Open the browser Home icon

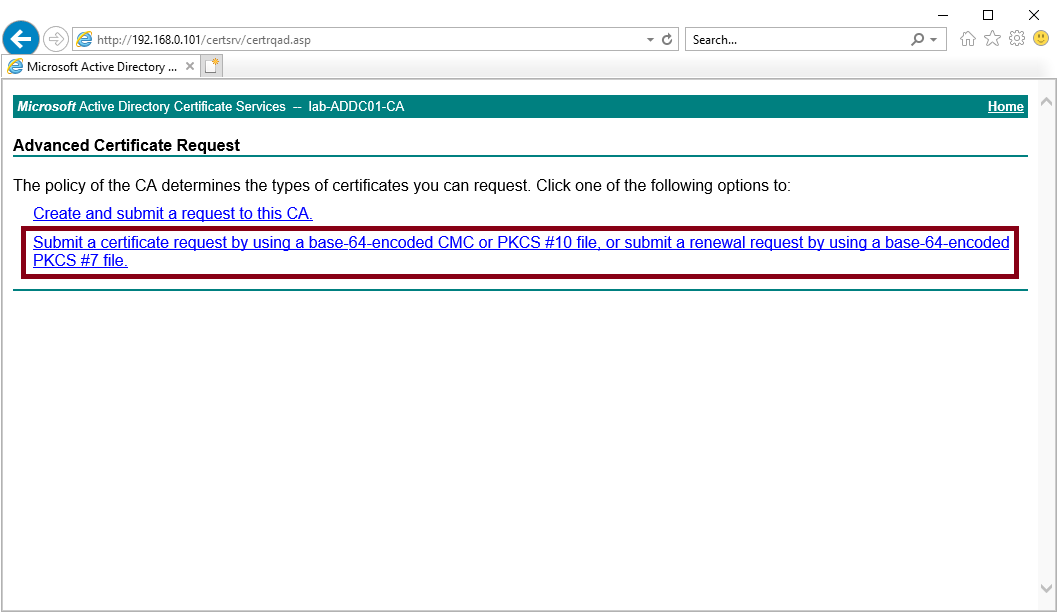coord(968,38)
